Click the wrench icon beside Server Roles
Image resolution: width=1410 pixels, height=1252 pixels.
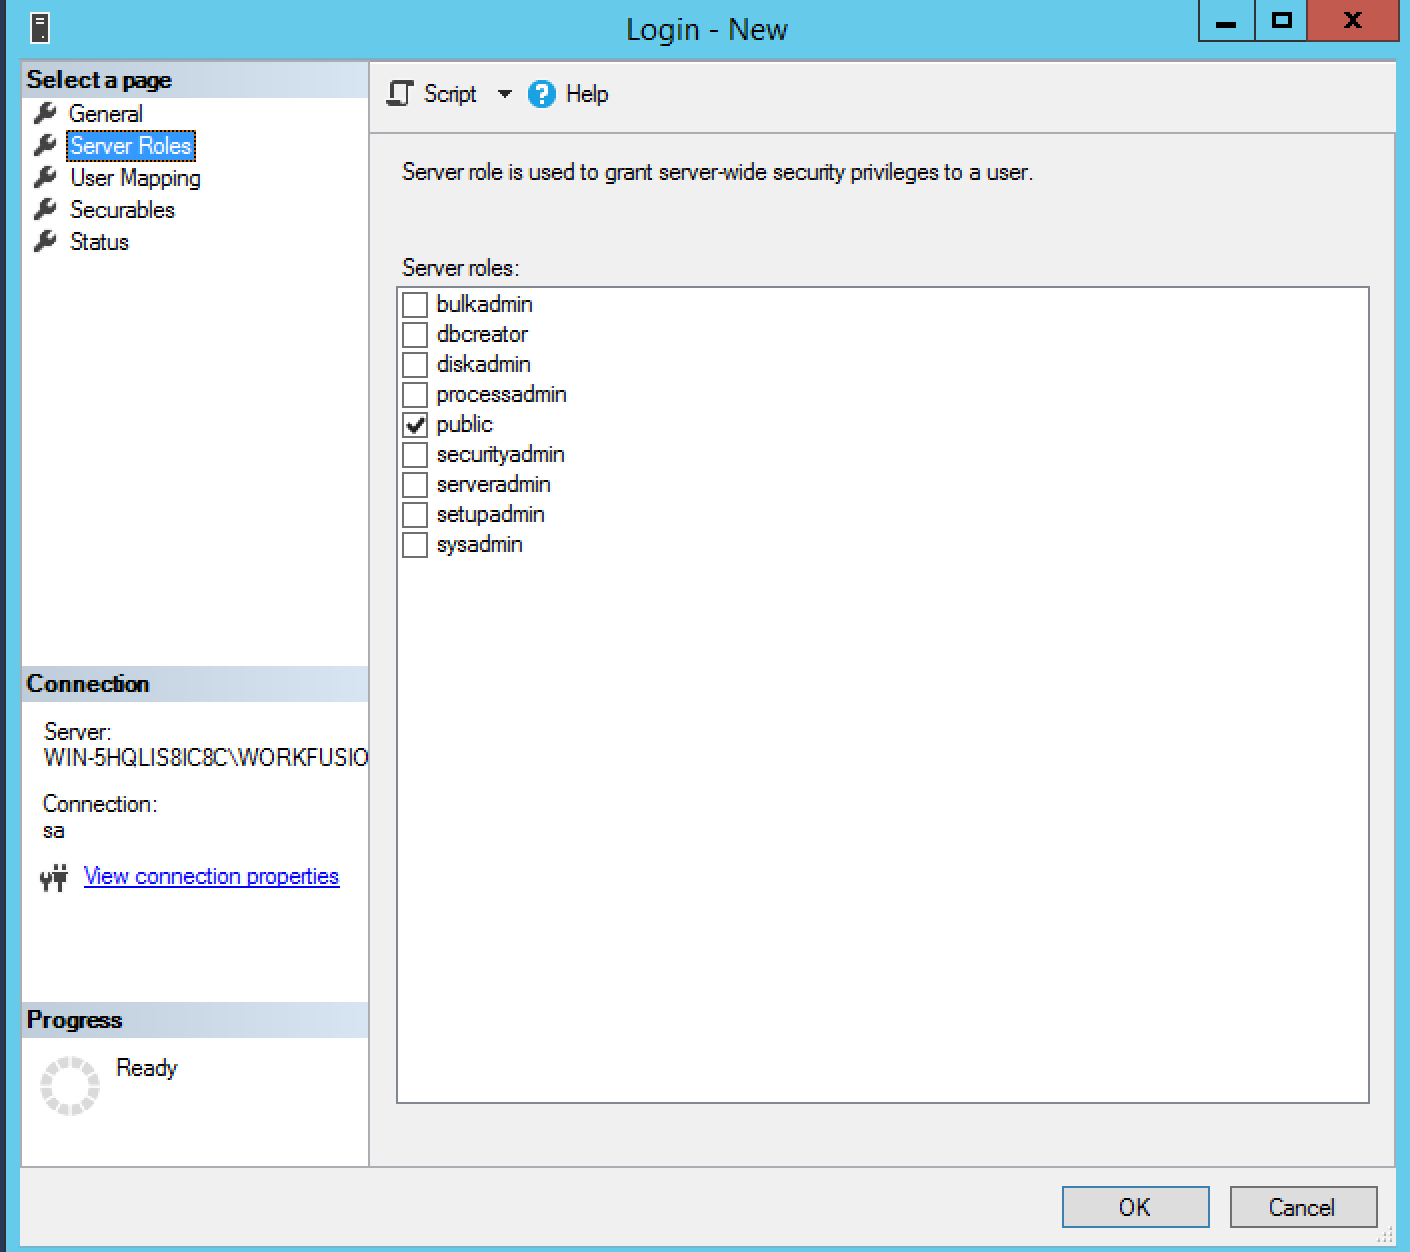(45, 145)
